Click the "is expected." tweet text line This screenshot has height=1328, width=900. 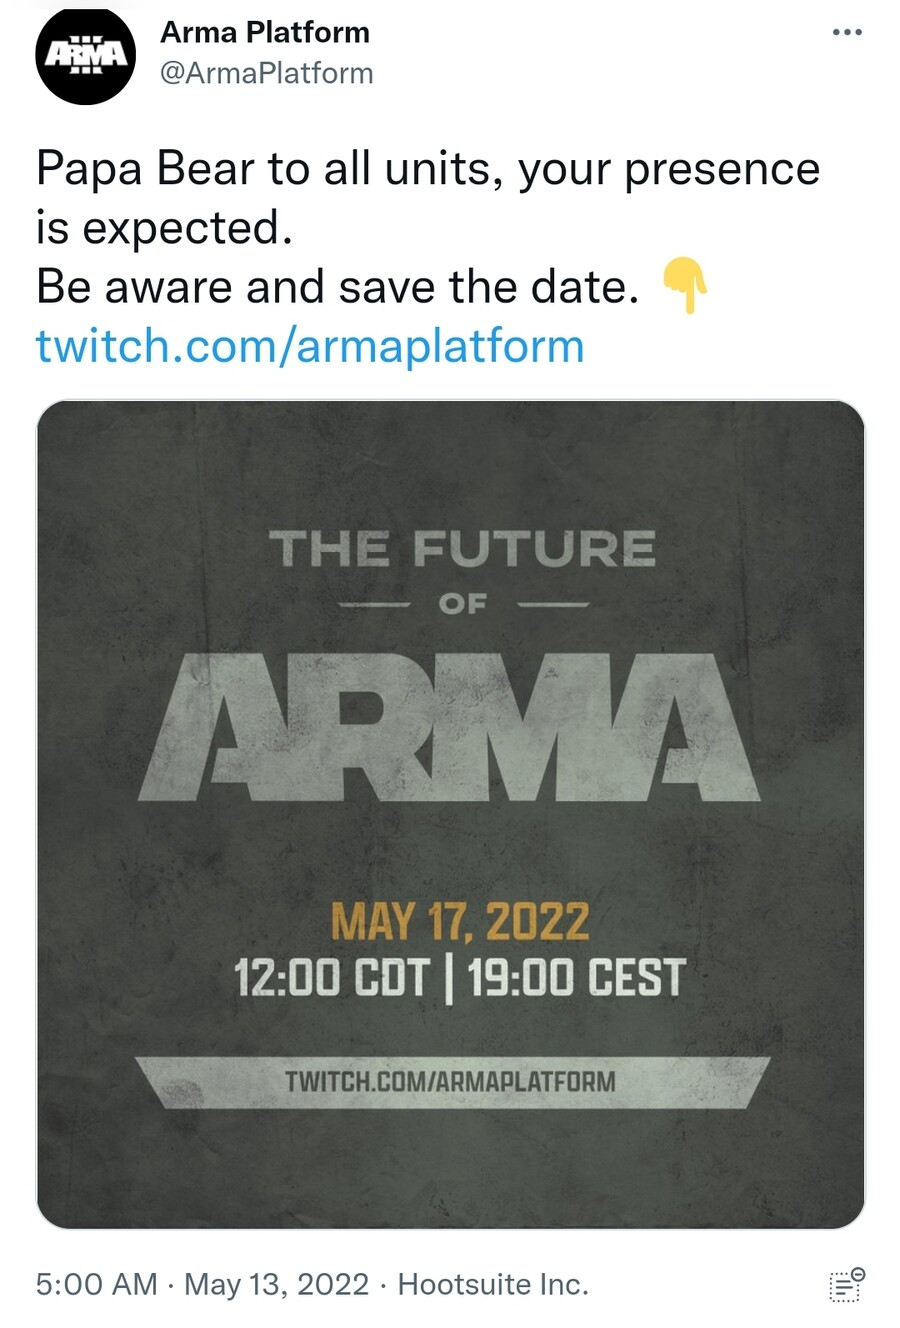pos(164,228)
